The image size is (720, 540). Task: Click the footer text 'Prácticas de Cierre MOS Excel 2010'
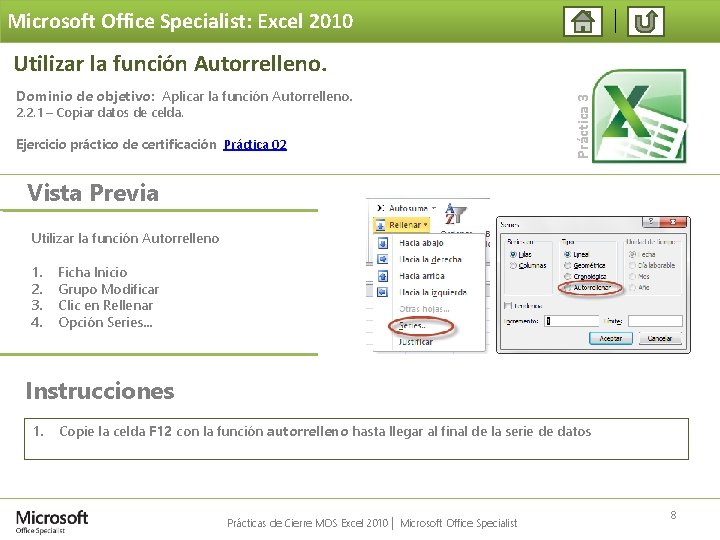pyautogui.click(x=308, y=523)
